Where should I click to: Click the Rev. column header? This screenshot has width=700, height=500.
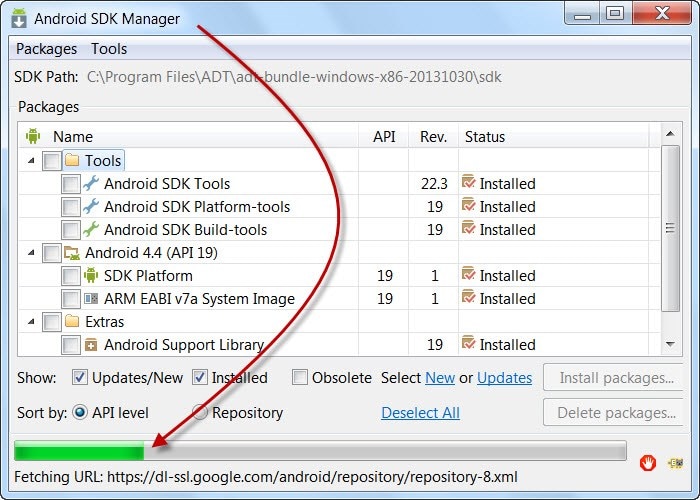pos(433,136)
